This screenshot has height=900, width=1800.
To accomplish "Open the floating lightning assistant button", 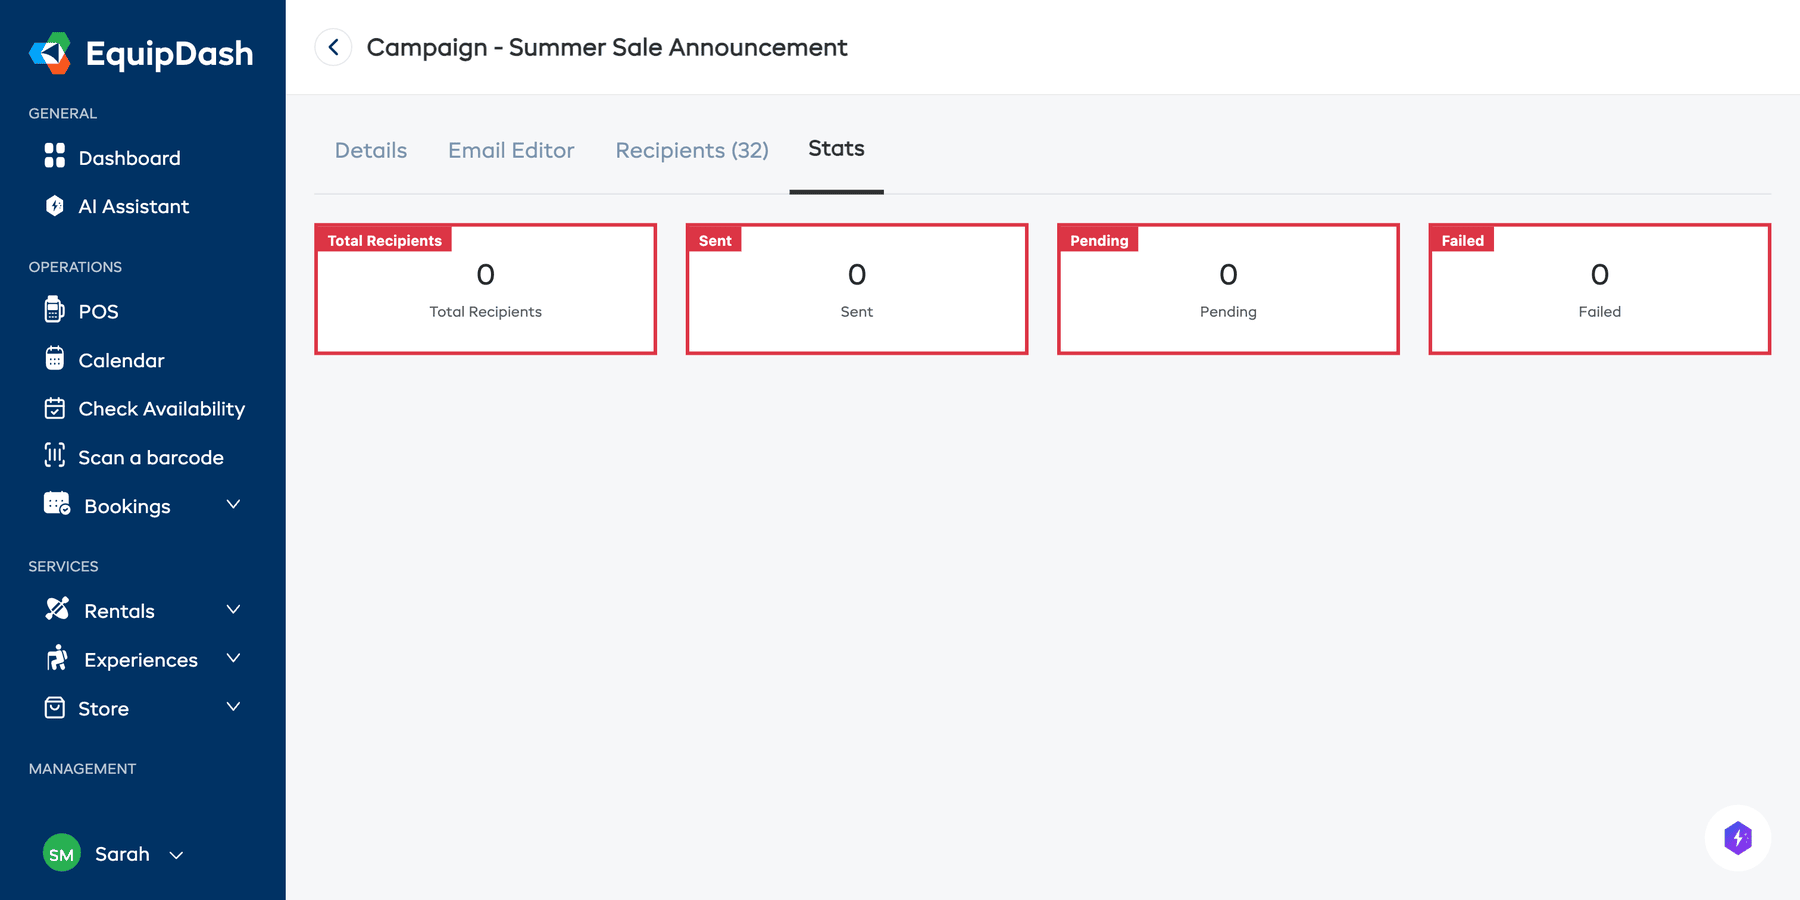I will [1737, 838].
